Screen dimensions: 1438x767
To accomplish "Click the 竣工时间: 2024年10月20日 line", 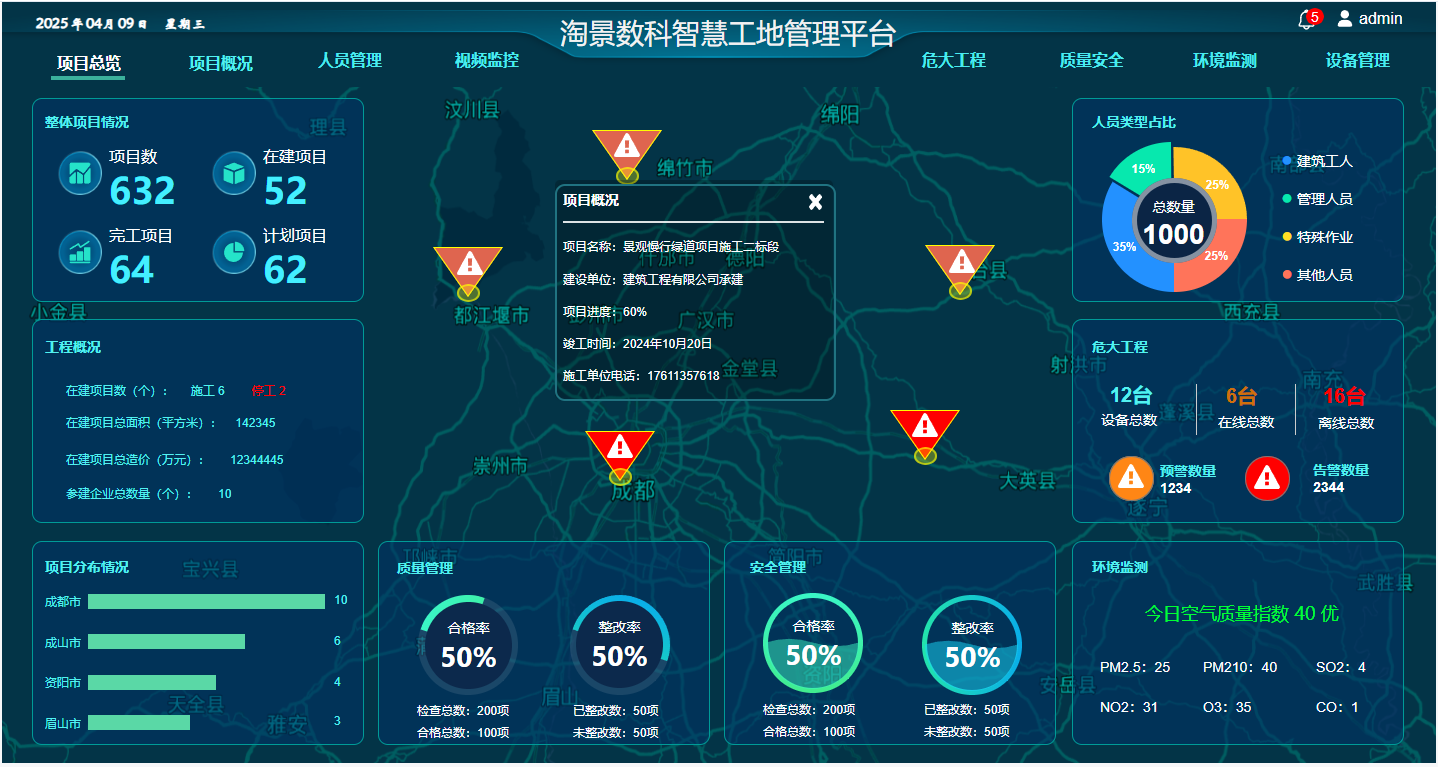I will (x=638, y=343).
